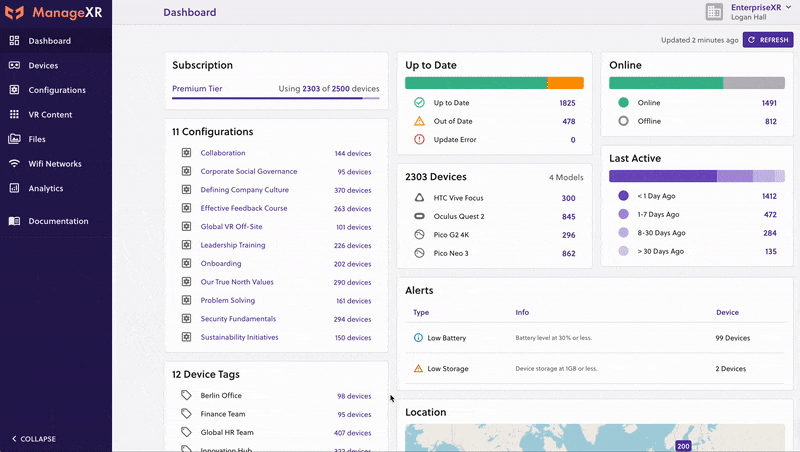Image resolution: width=800 pixels, height=452 pixels.
Task: Open the Collaboration configuration link
Action: point(223,153)
